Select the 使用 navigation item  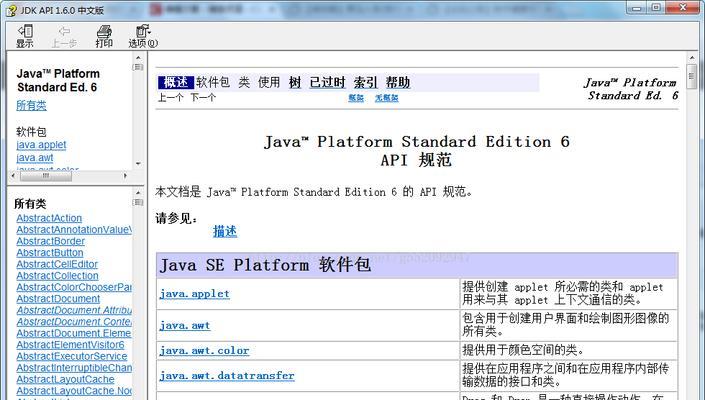pos(269,82)
